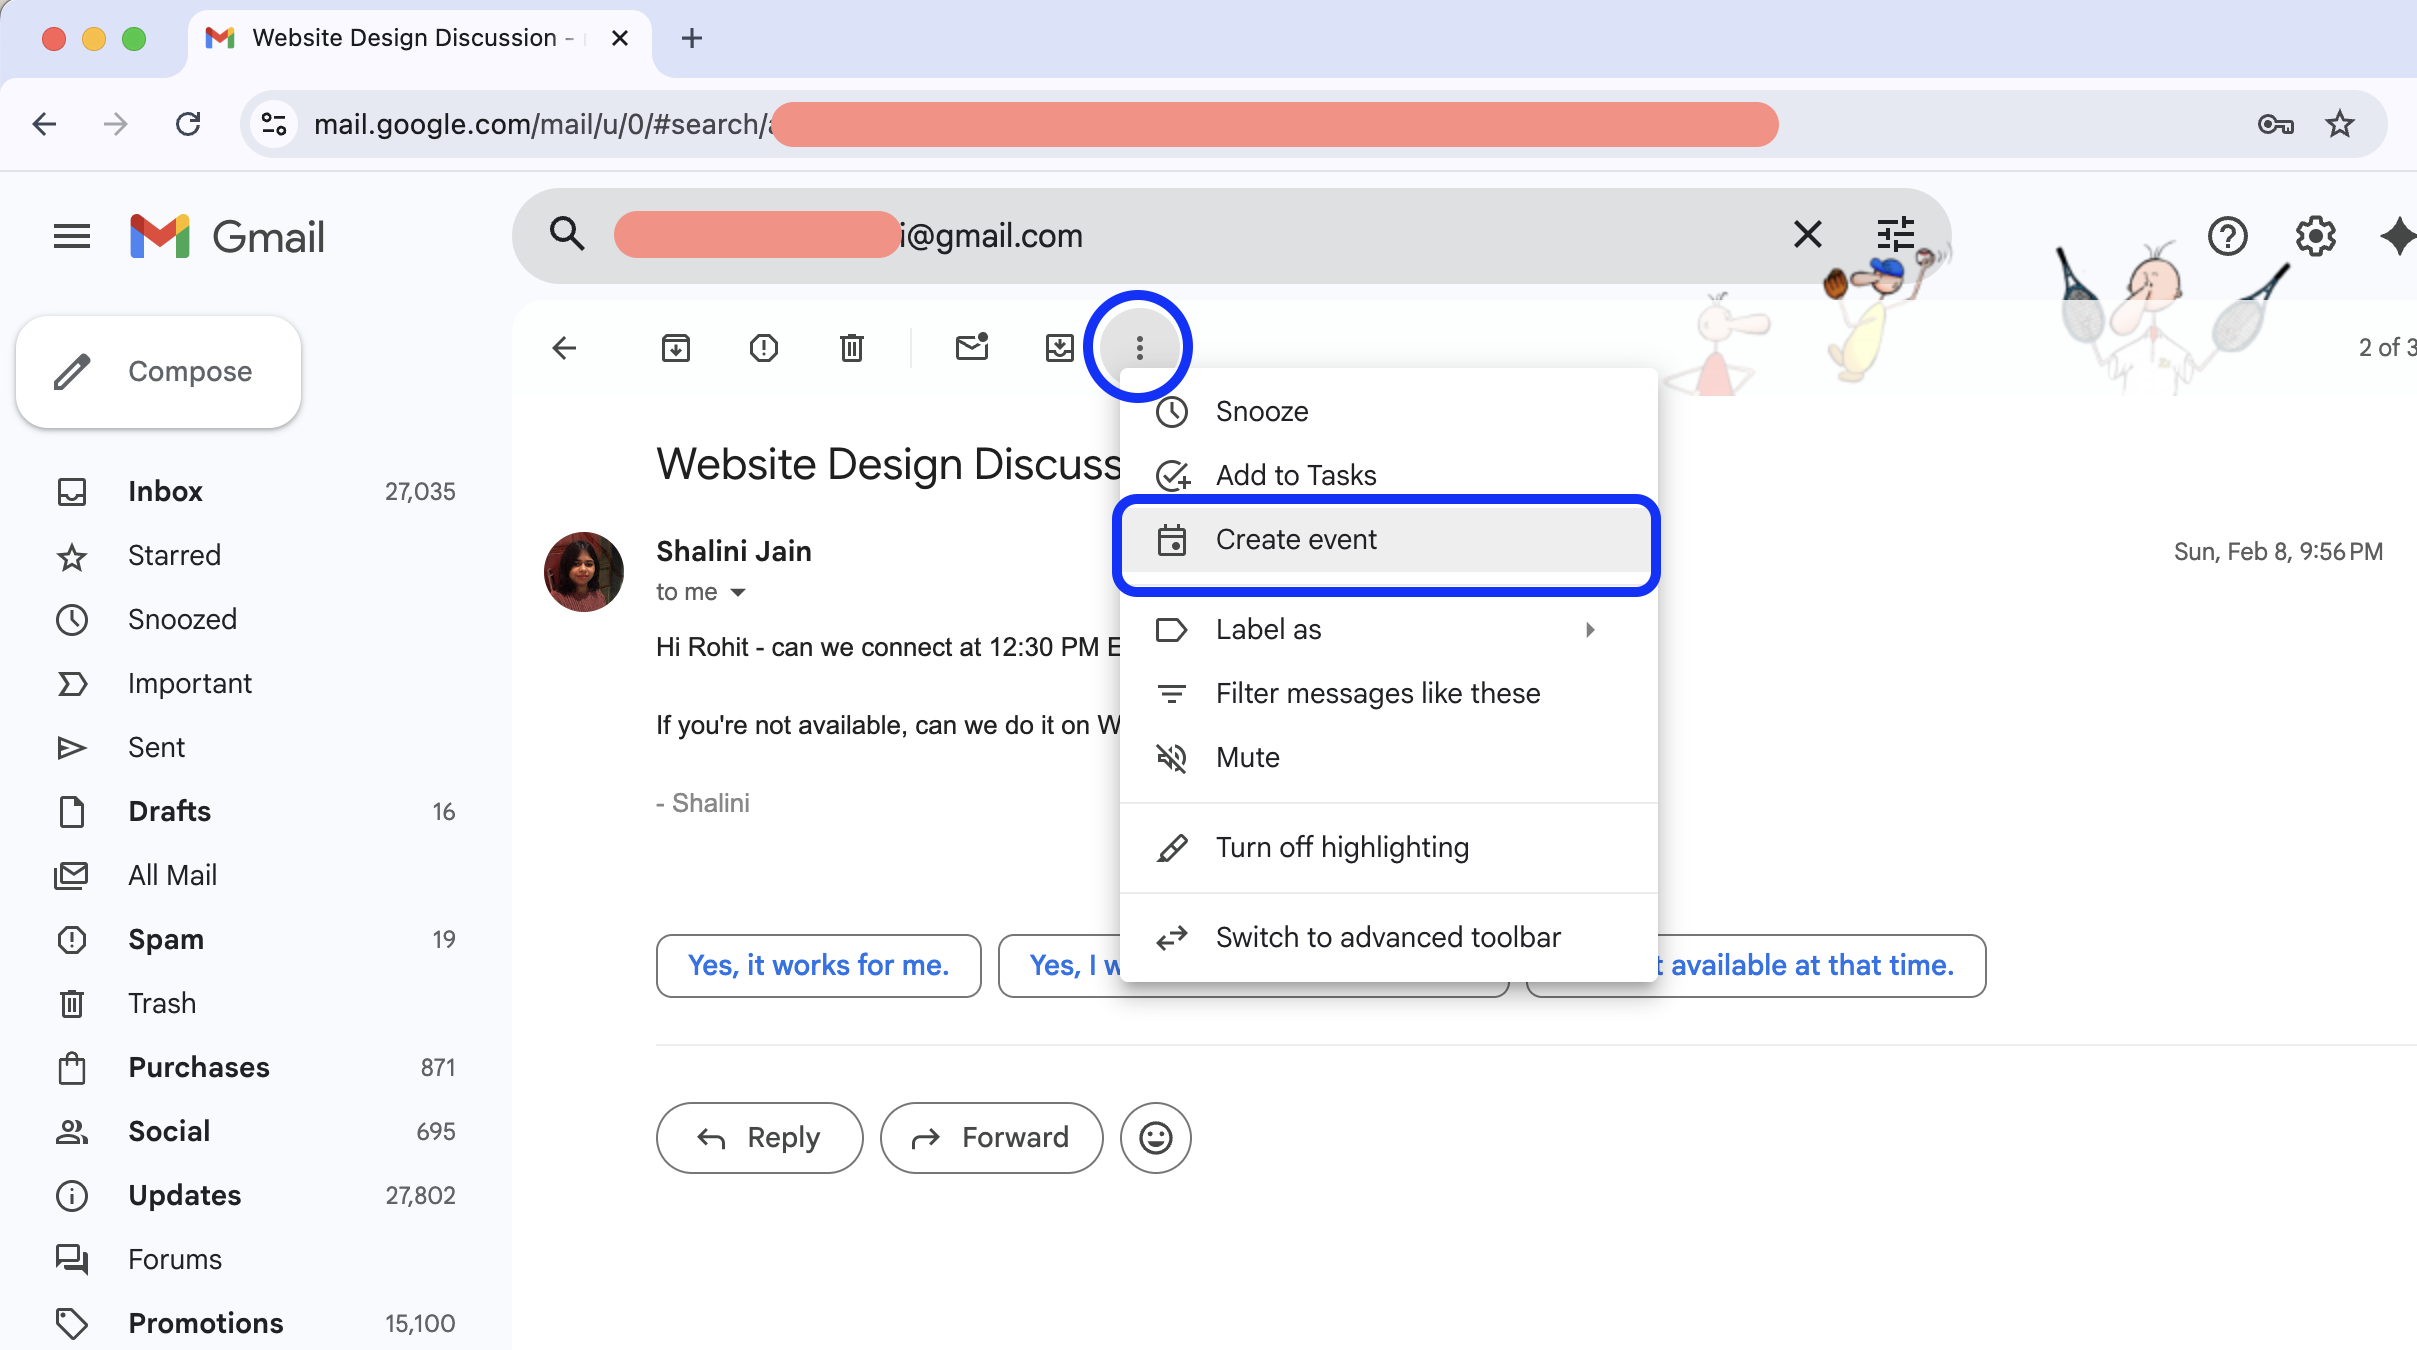The height and width of the screenshot is (1350, 2417).
Task: Toggle the main menu hamburger
Action: pyautogui.click(x=72, y=237)
